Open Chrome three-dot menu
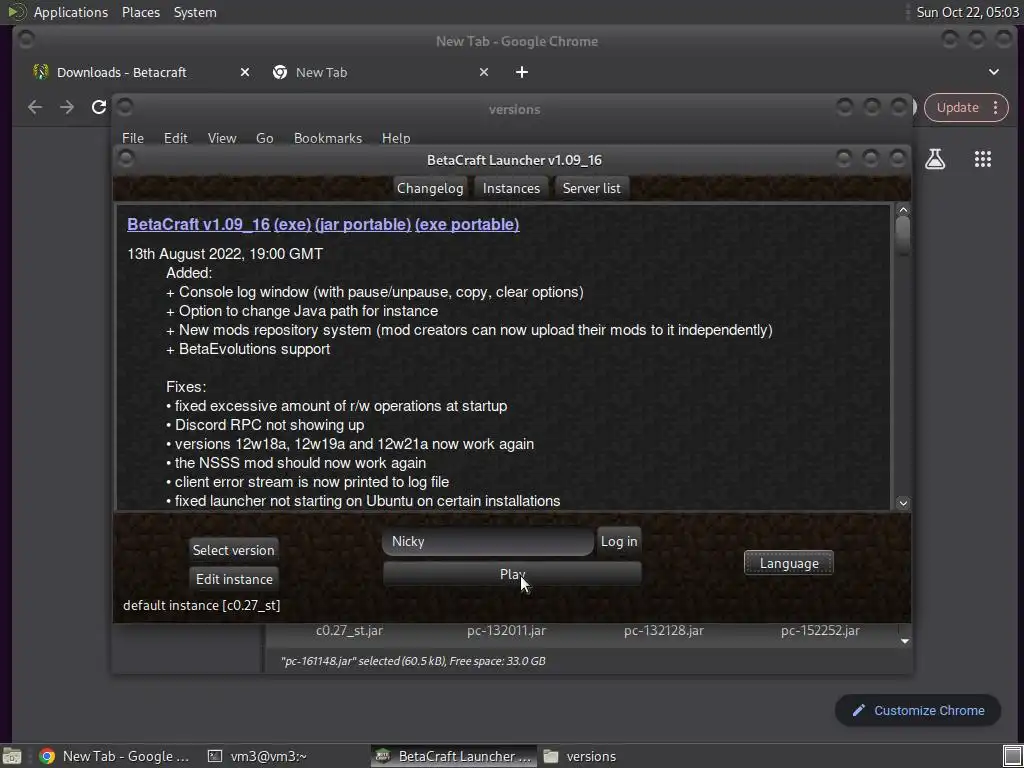Image resolution: width=1024 pixels, height=768 pixels. coord(995,107)
